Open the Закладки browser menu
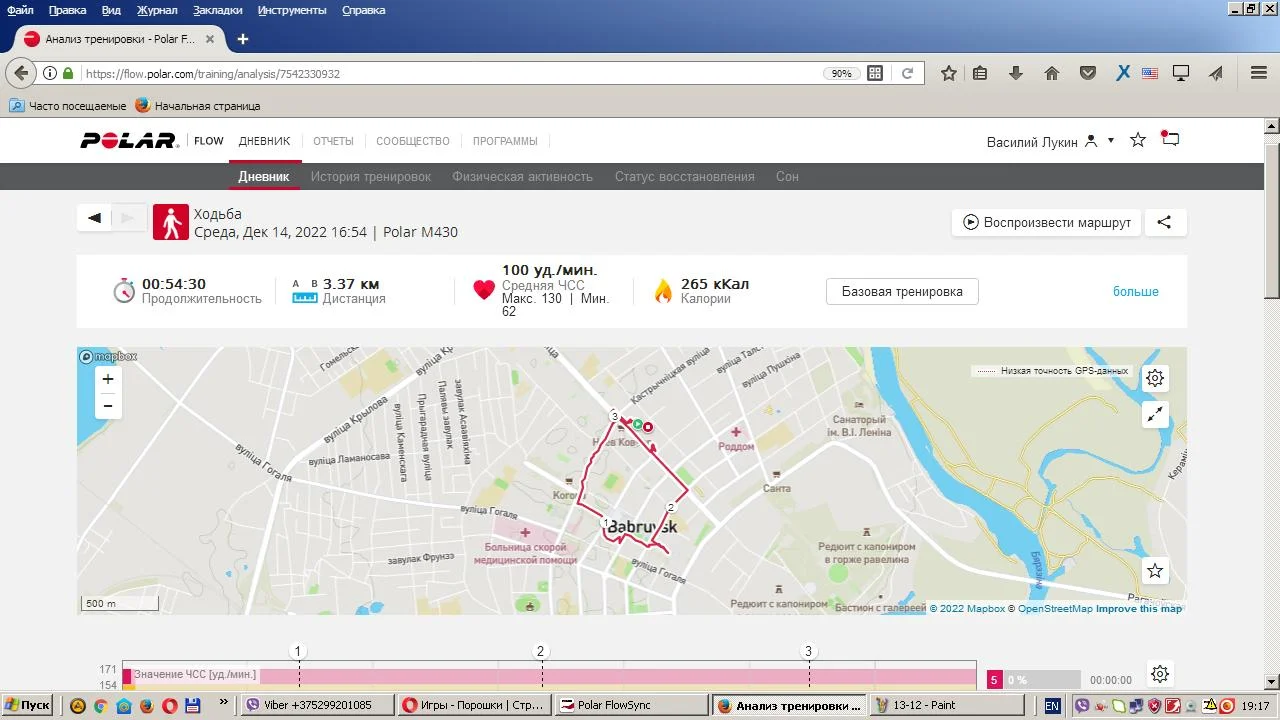This screenshot has height=720, width=1280. (217, 10)
